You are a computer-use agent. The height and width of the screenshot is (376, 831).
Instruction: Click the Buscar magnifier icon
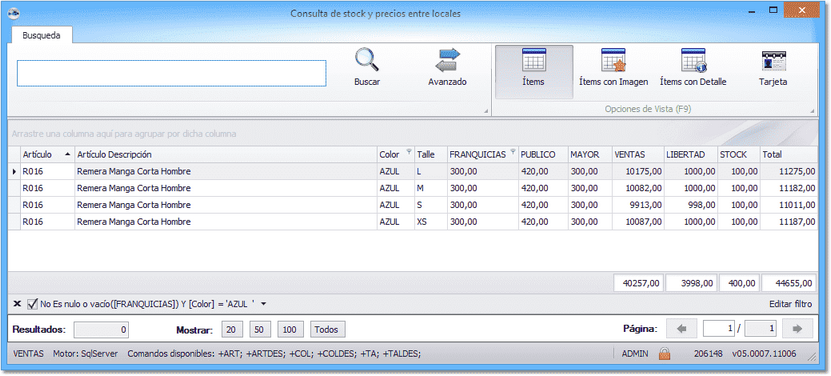367,60
